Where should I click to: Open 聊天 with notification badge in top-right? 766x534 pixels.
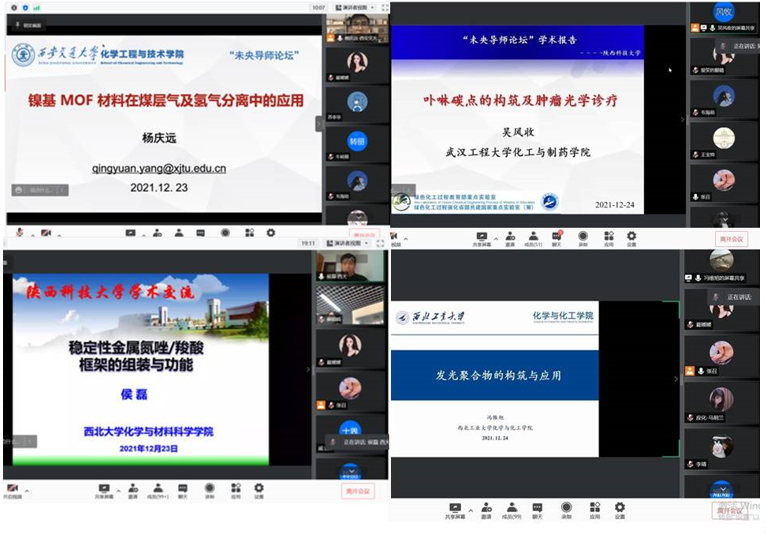[x=556, y=239]
